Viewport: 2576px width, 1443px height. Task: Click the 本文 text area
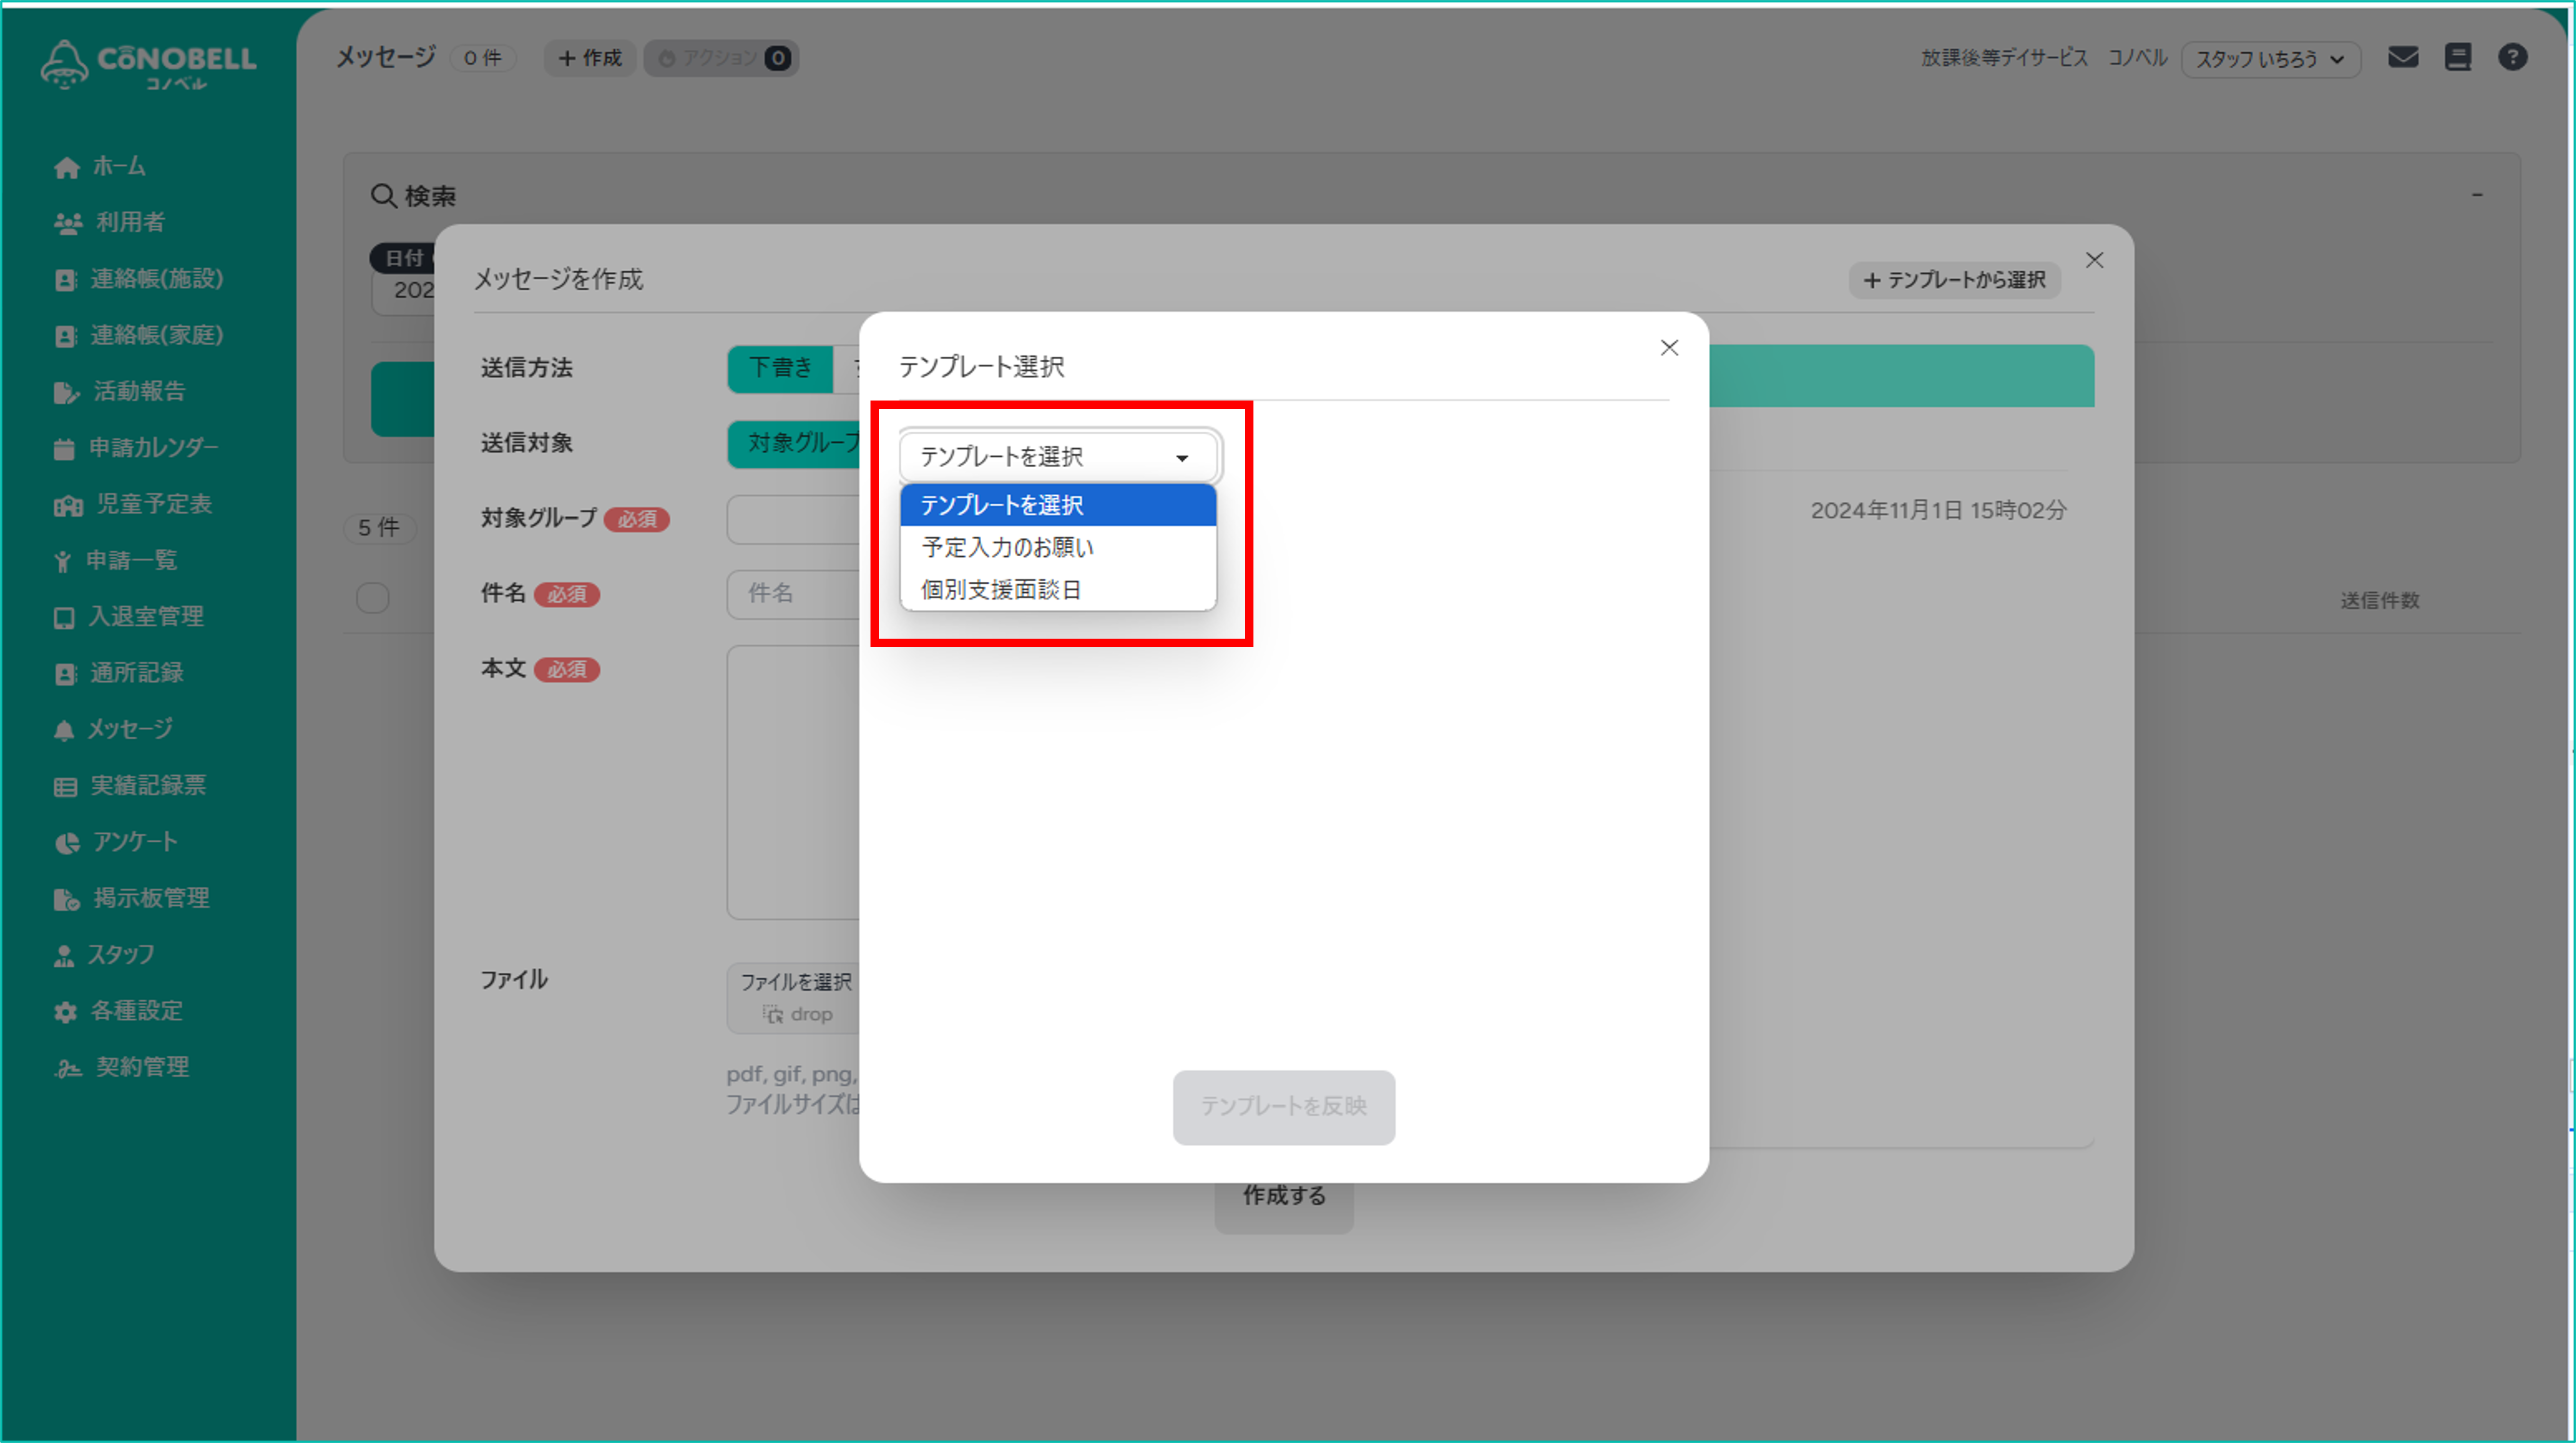(794, 782)
